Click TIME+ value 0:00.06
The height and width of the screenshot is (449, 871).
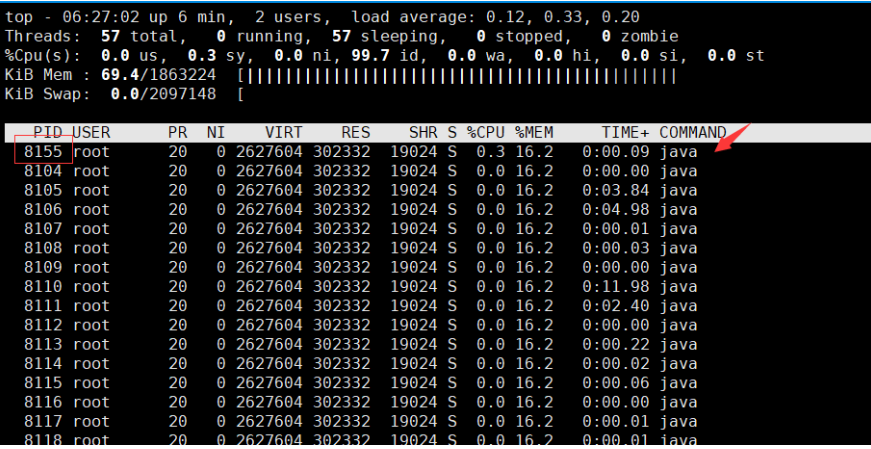coord(615,383)
